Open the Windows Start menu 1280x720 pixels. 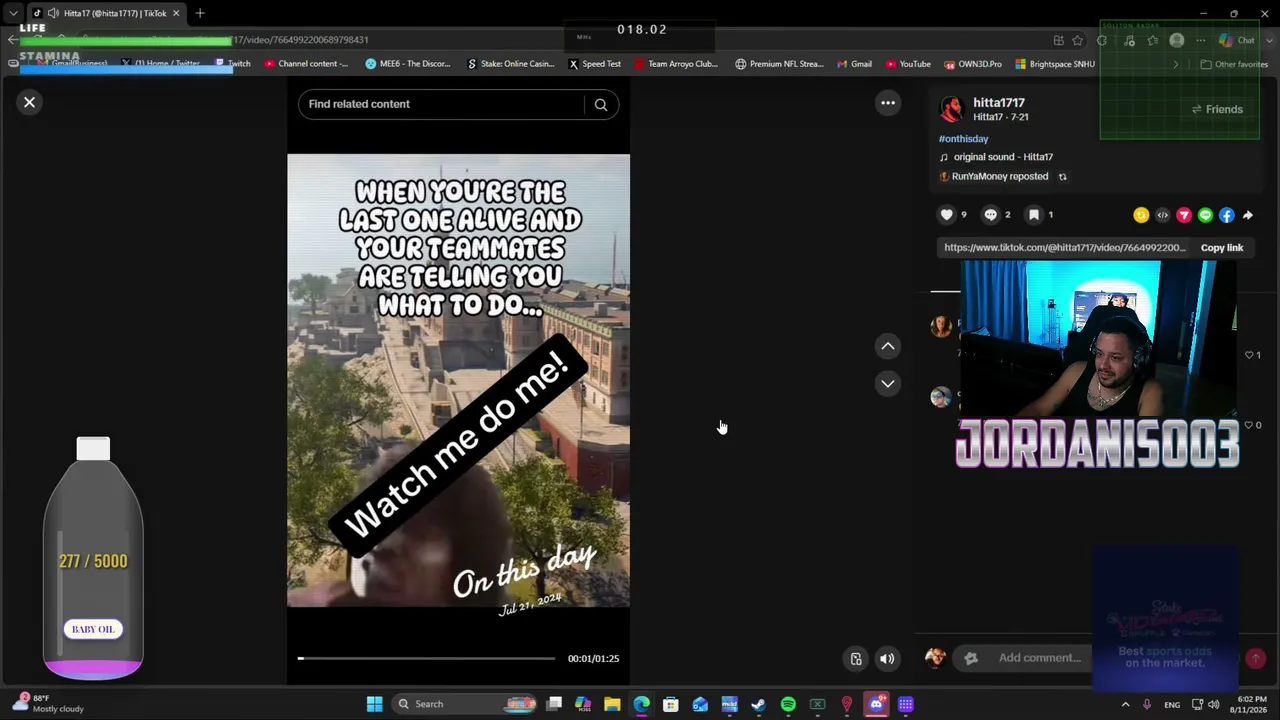coord(374,704)
